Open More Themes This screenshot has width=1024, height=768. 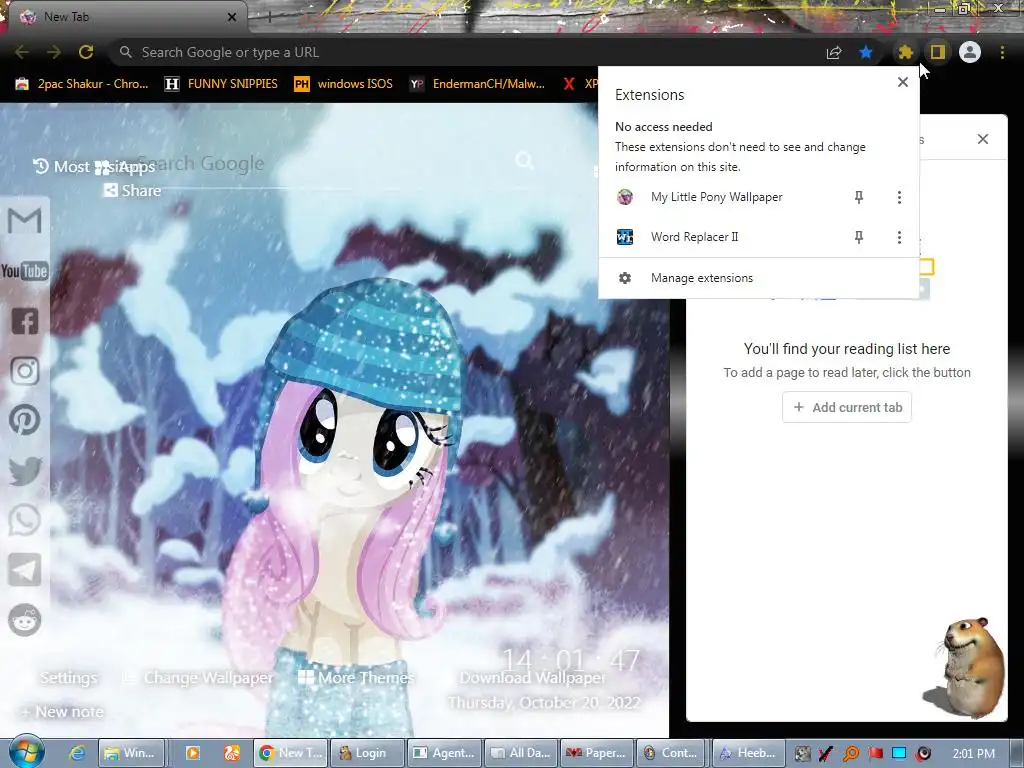tap(357, 678)
